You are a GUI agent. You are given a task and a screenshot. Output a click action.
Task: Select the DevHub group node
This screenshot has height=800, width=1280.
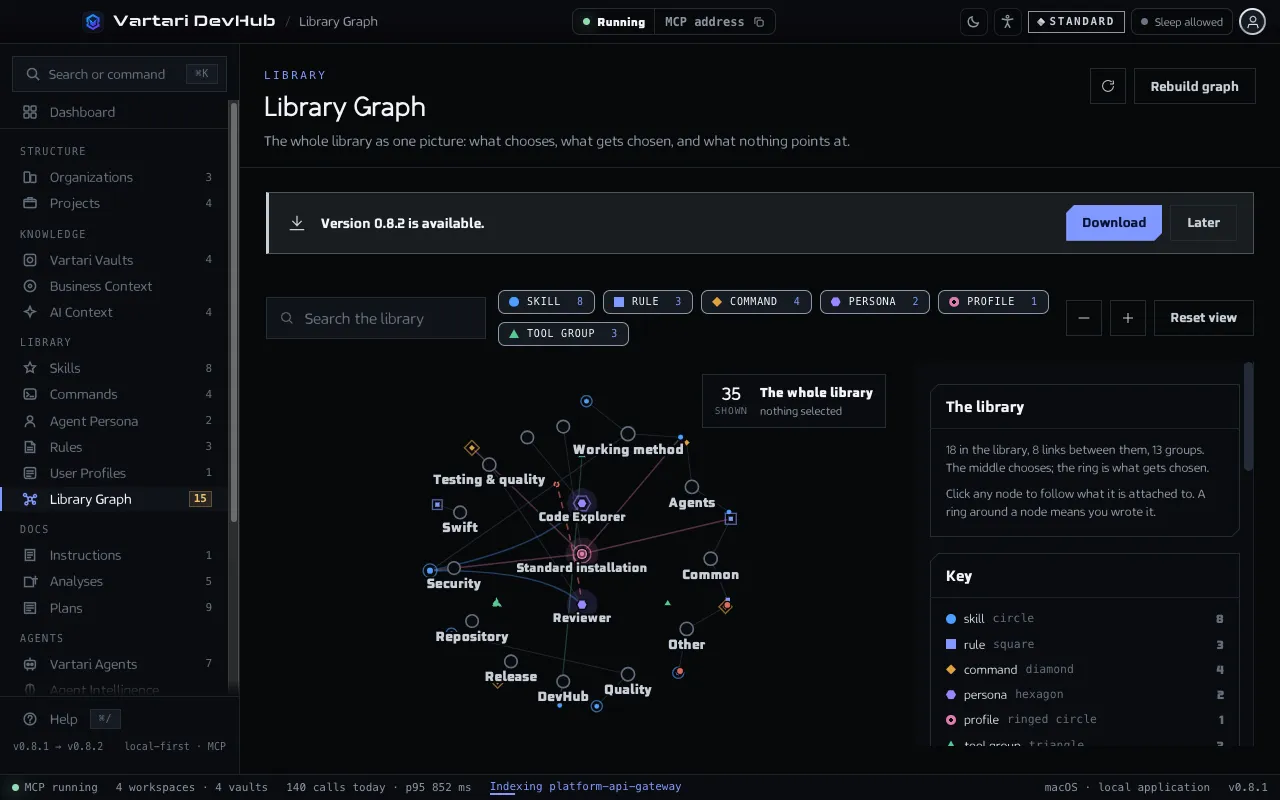(563, 682)
